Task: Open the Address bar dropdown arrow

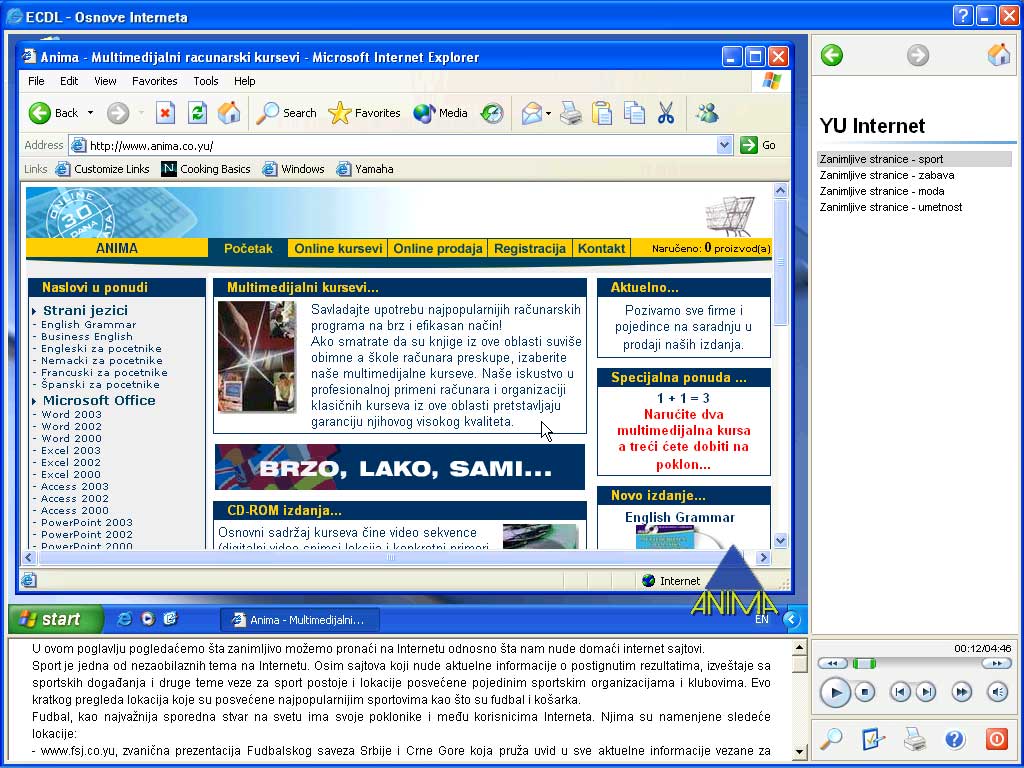Action: [723, 145]
